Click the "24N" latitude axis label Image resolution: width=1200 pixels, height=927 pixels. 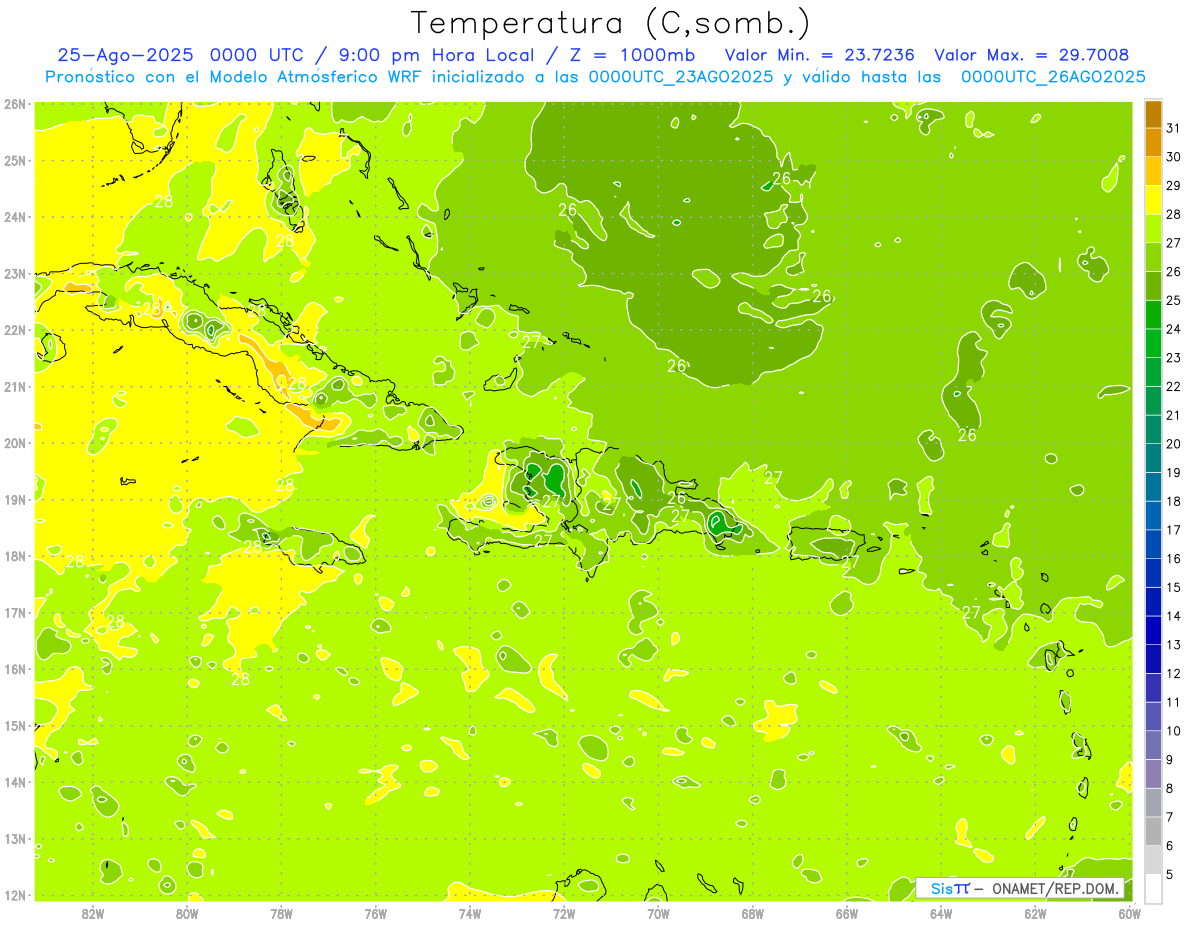click(14, 217)
